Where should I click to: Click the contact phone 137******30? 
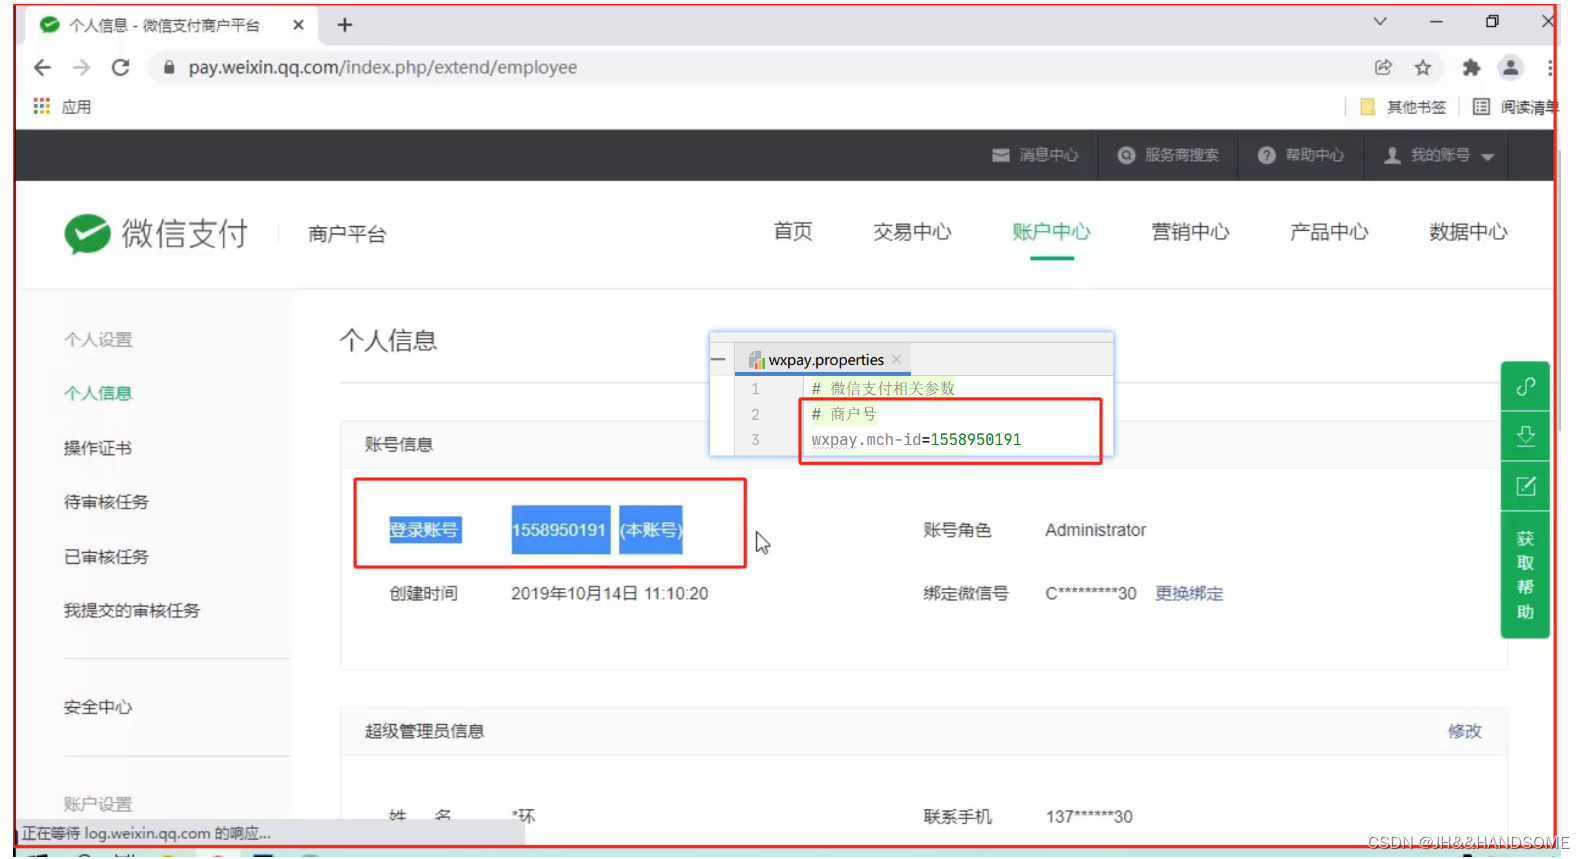pyautogui.click(x=1089, y=816)
